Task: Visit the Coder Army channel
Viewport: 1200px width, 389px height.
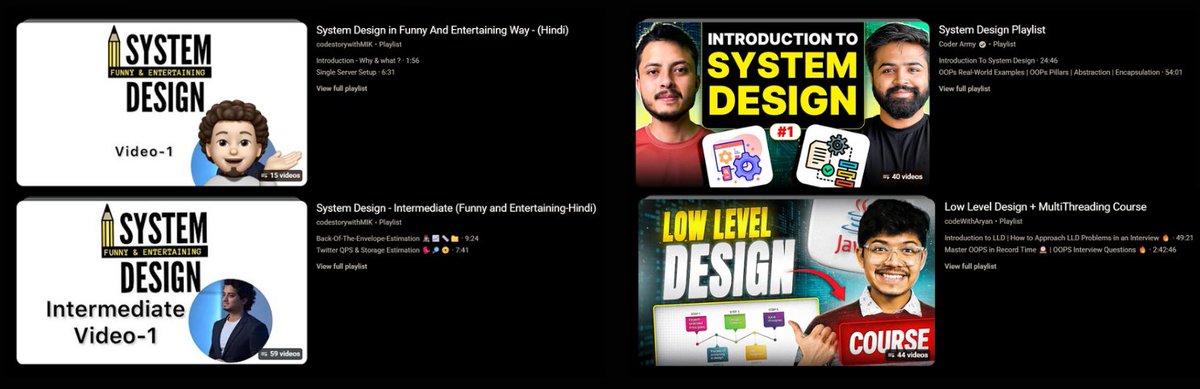Action: (957, 44)
